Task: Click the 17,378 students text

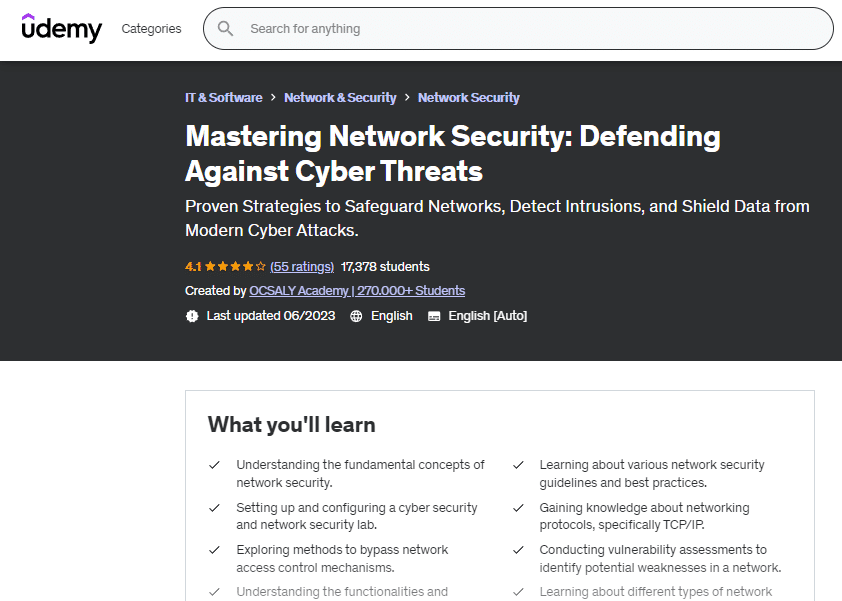Action: point(385,267)
